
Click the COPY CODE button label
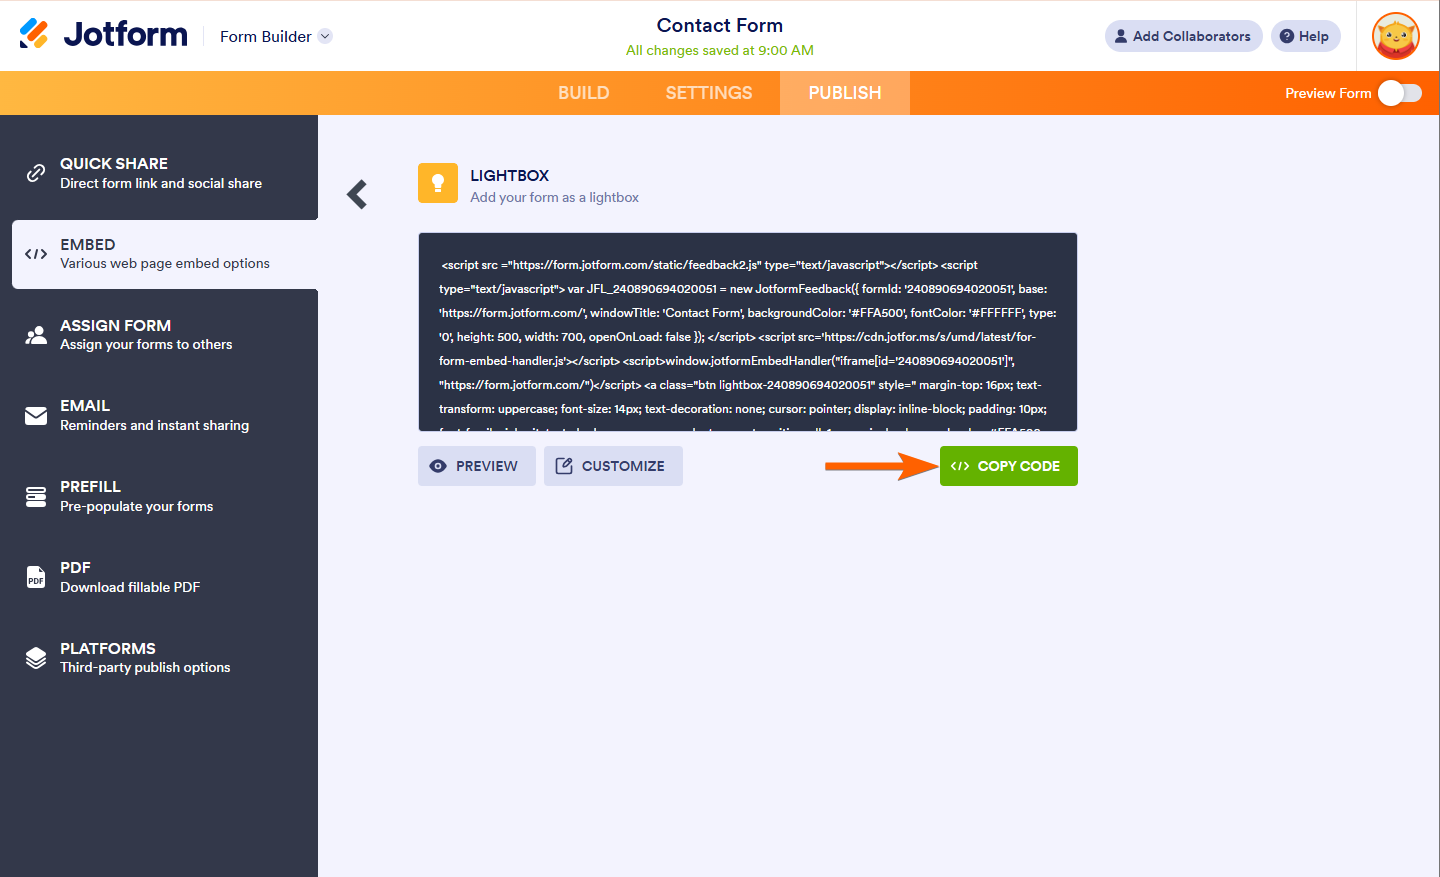point(1019,466)
